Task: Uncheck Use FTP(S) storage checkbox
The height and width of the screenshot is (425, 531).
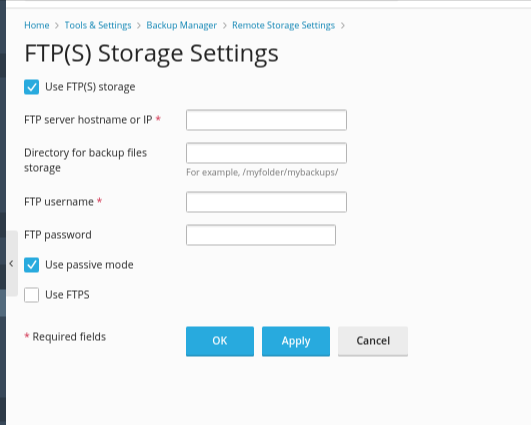Action: (x=31, y=87)
